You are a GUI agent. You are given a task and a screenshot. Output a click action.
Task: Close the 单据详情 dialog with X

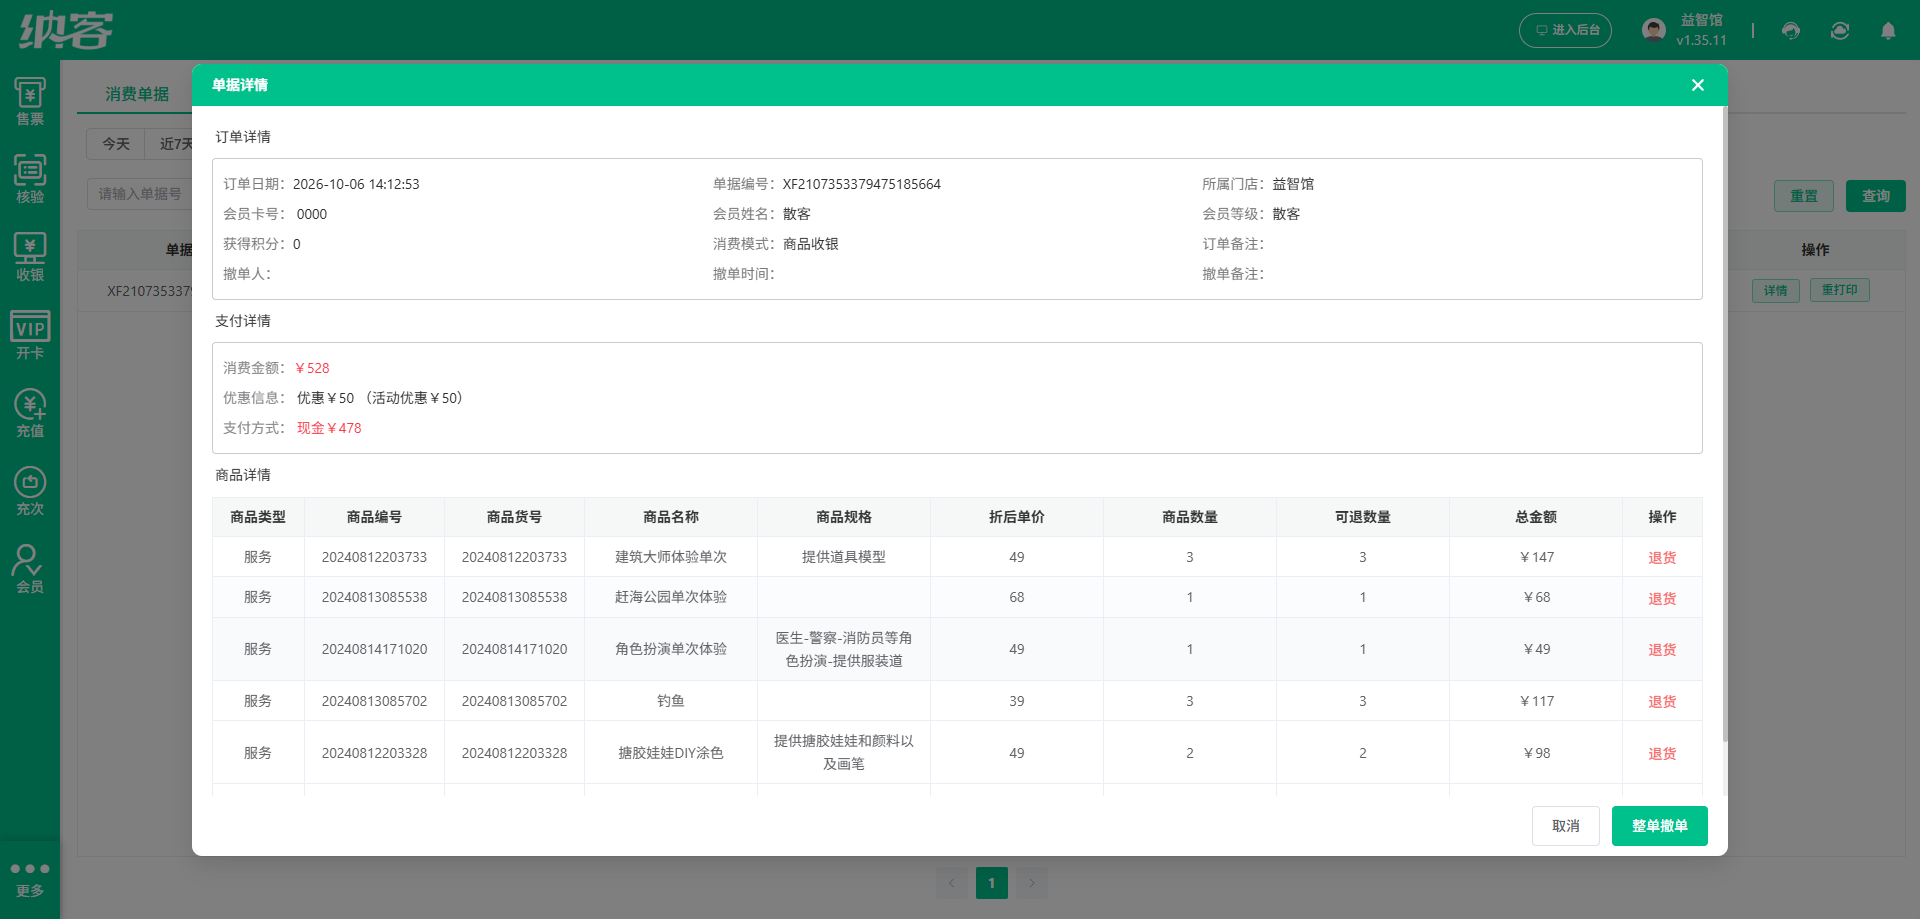(x=1698, y=85)
